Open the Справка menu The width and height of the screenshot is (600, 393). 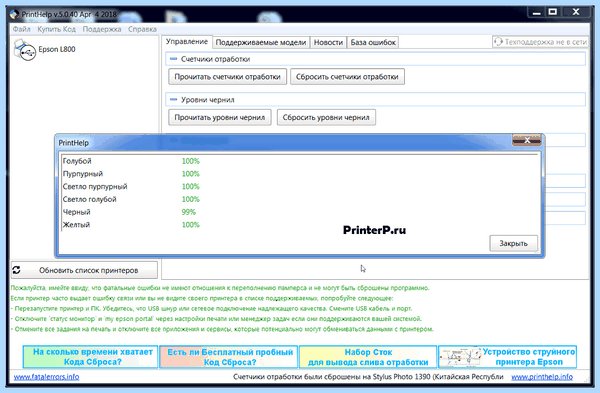(x=142, y=29)
